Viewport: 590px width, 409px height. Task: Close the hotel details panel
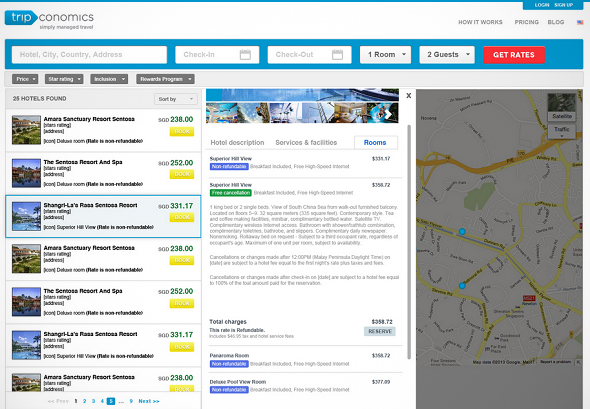click(409, 96)
